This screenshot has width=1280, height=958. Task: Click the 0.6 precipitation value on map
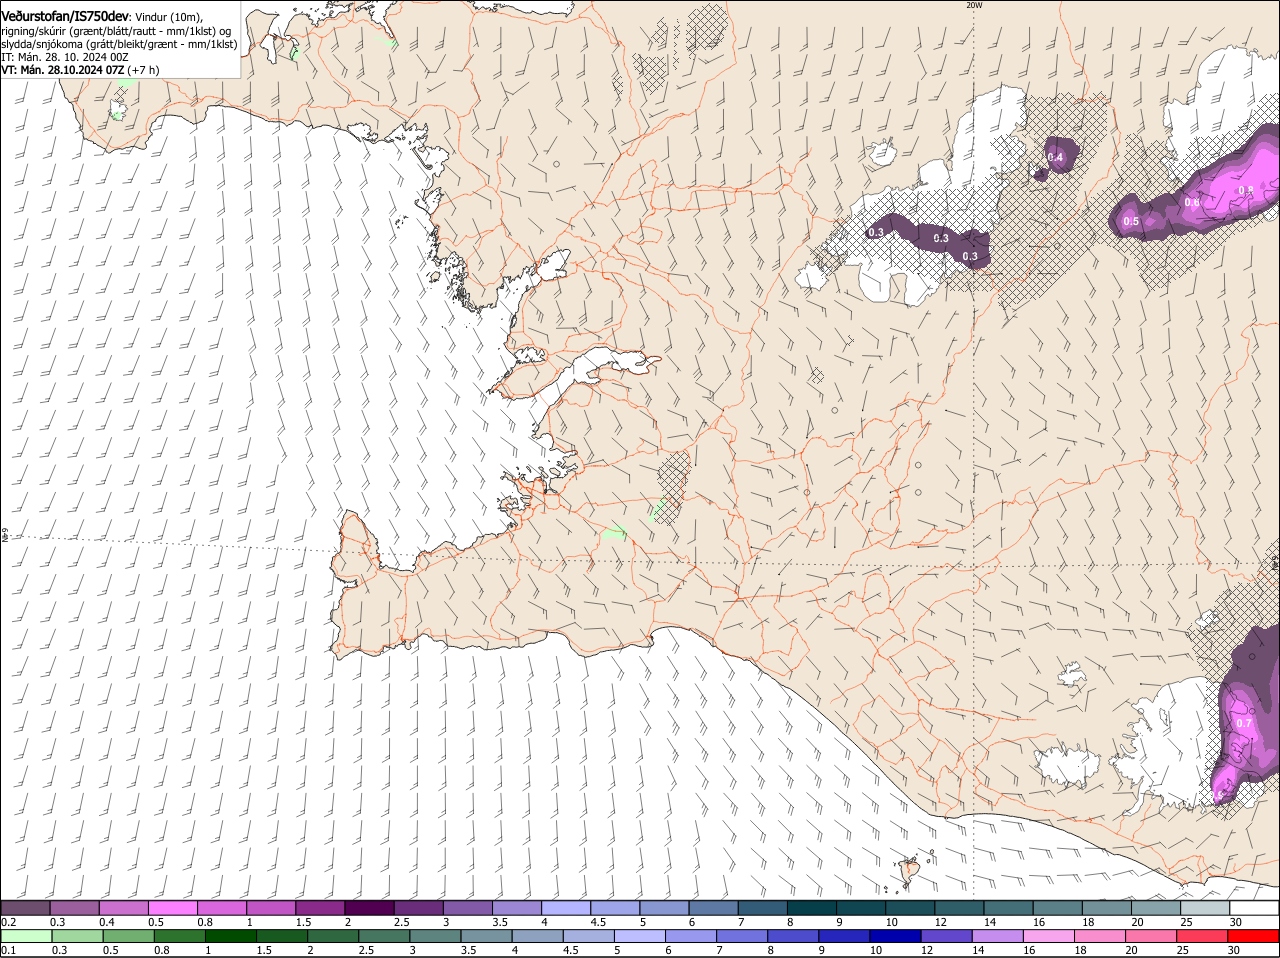pyautogui.click(x=1192, y=202)
